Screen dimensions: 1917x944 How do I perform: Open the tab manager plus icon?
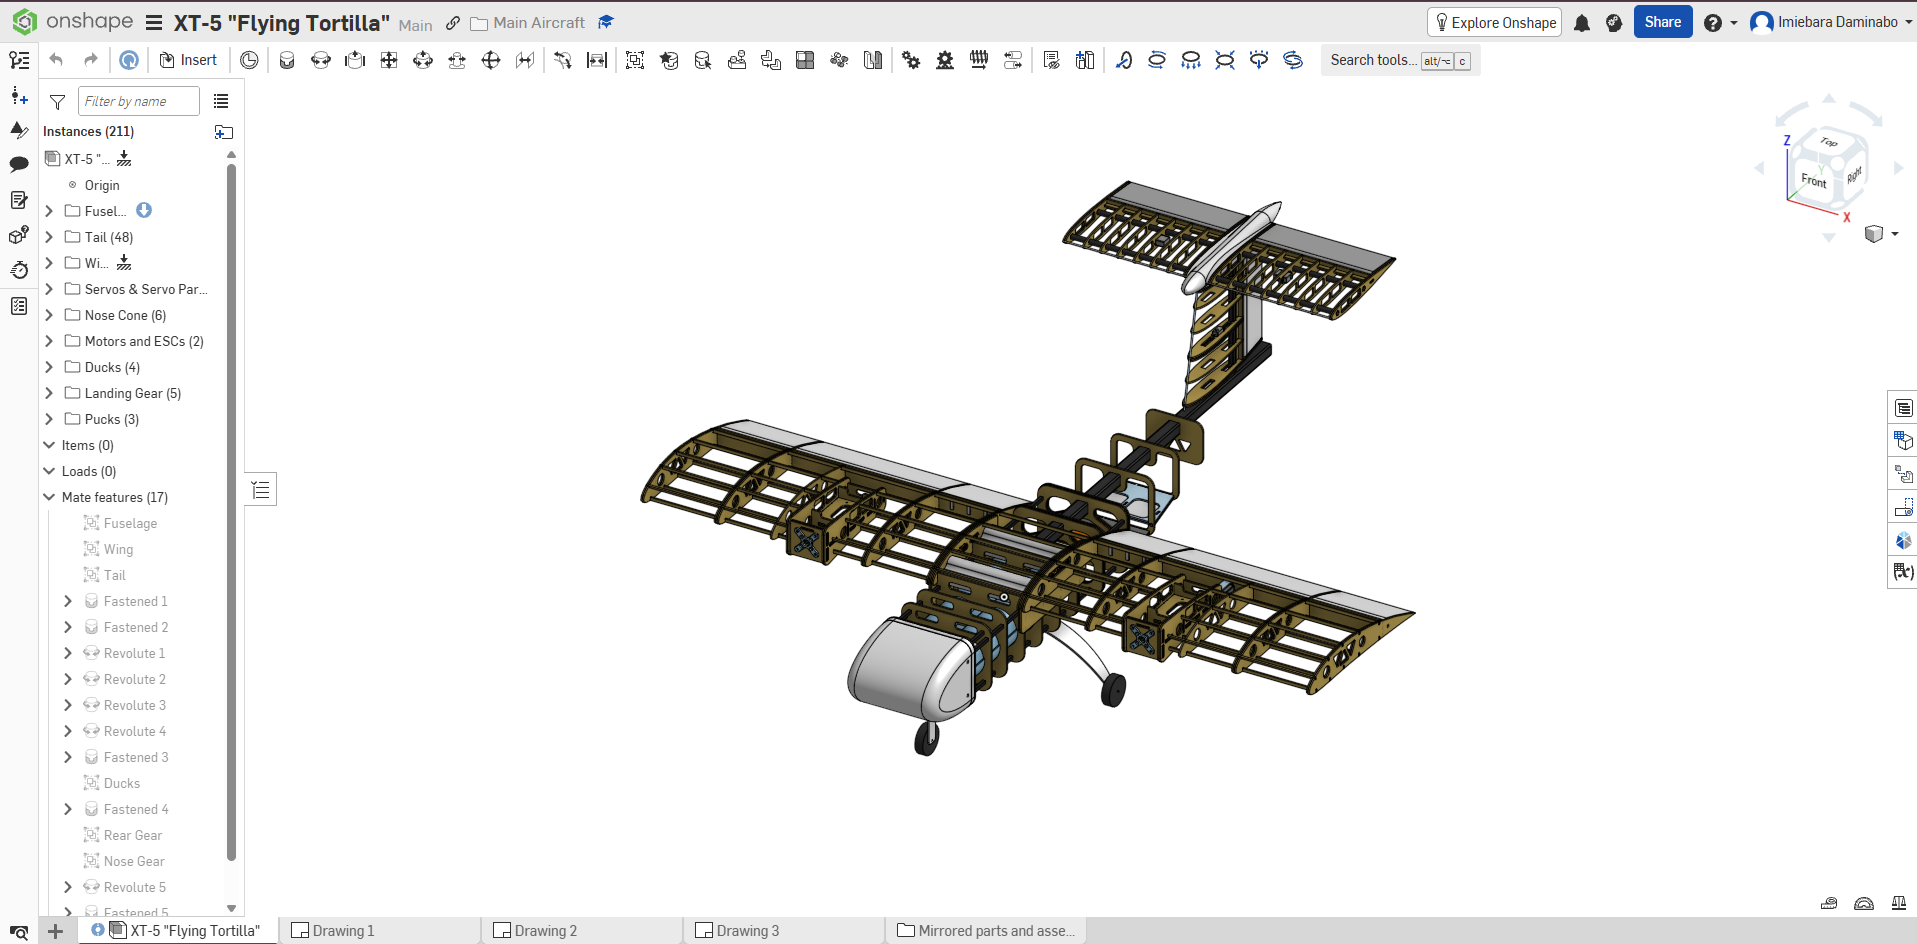[56, 931]
